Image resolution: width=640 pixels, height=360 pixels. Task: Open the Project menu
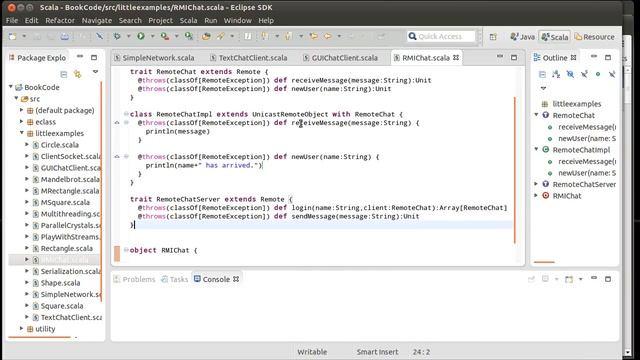click(x=160, y=20)
